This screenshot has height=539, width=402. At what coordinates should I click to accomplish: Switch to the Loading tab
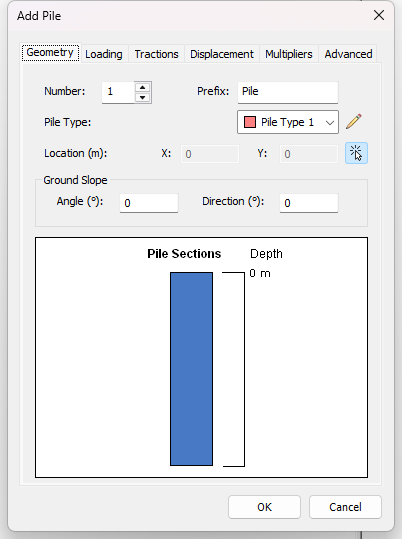tap(104, 54)
